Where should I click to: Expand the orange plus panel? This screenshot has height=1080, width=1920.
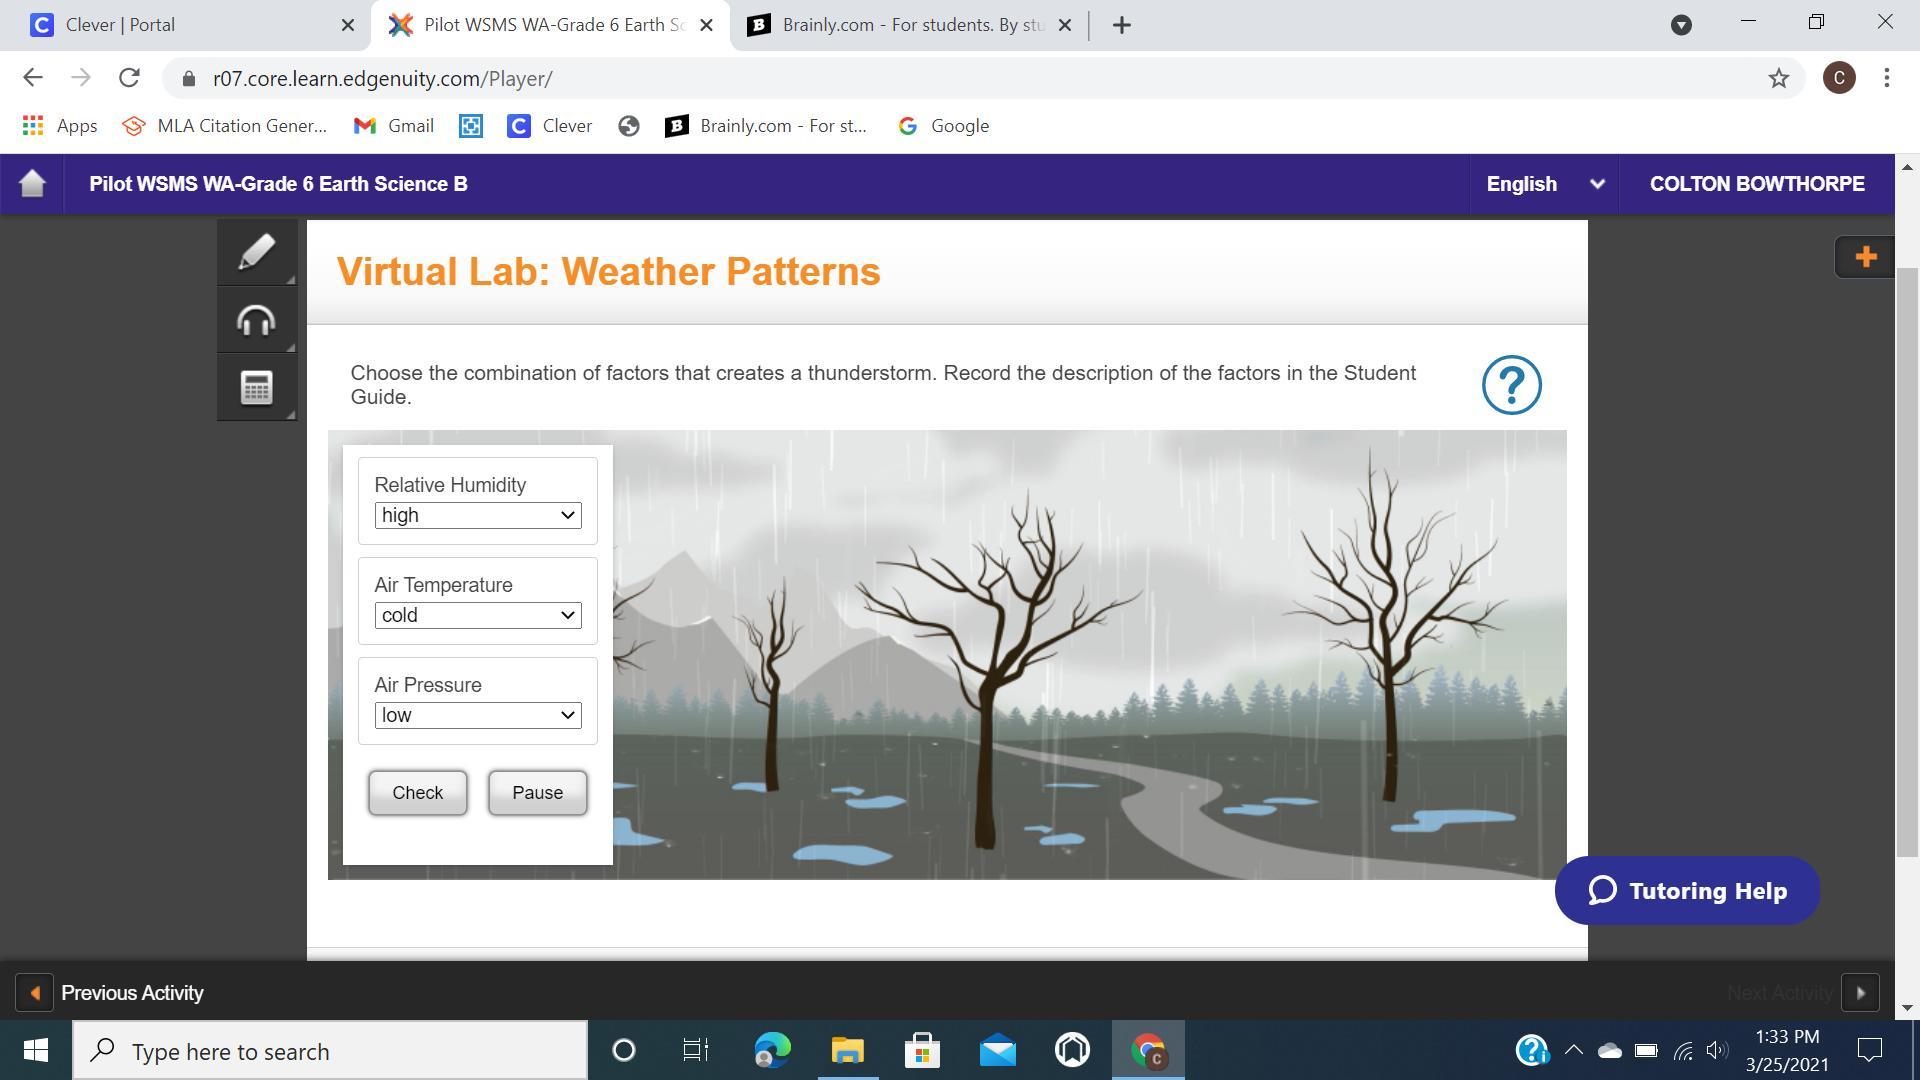click(1864, 257)
